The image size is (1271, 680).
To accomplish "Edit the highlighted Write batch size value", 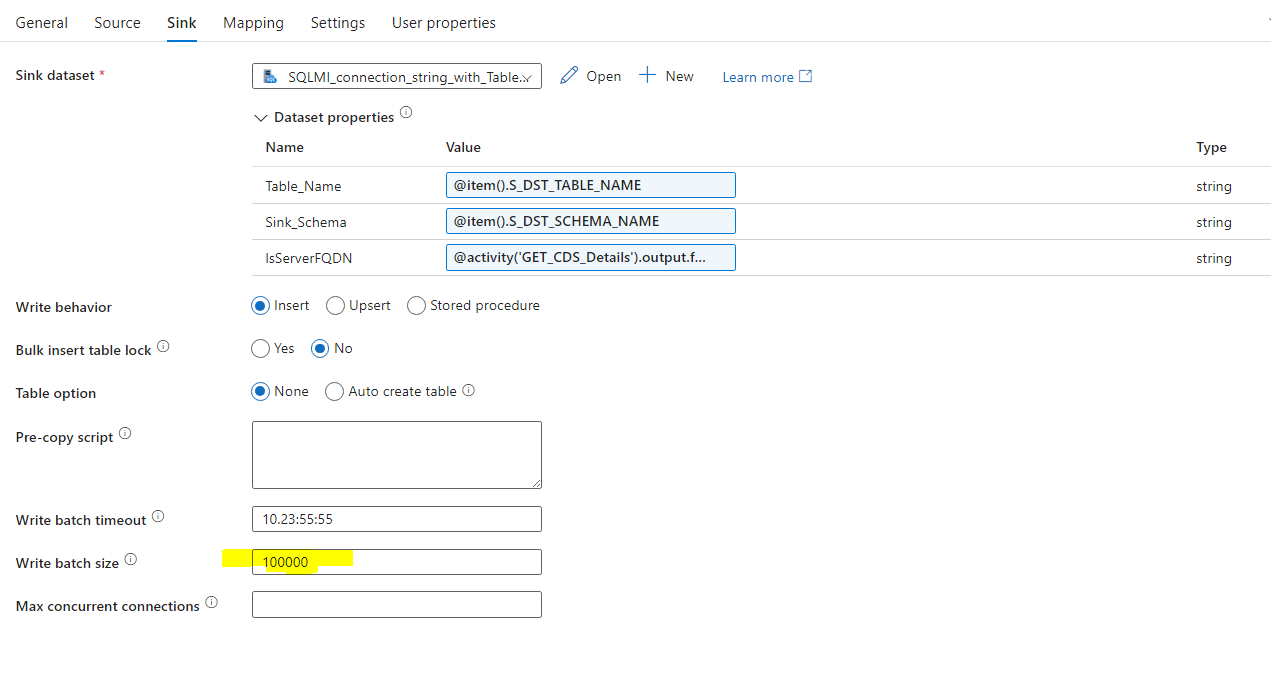I will point(396,561).
